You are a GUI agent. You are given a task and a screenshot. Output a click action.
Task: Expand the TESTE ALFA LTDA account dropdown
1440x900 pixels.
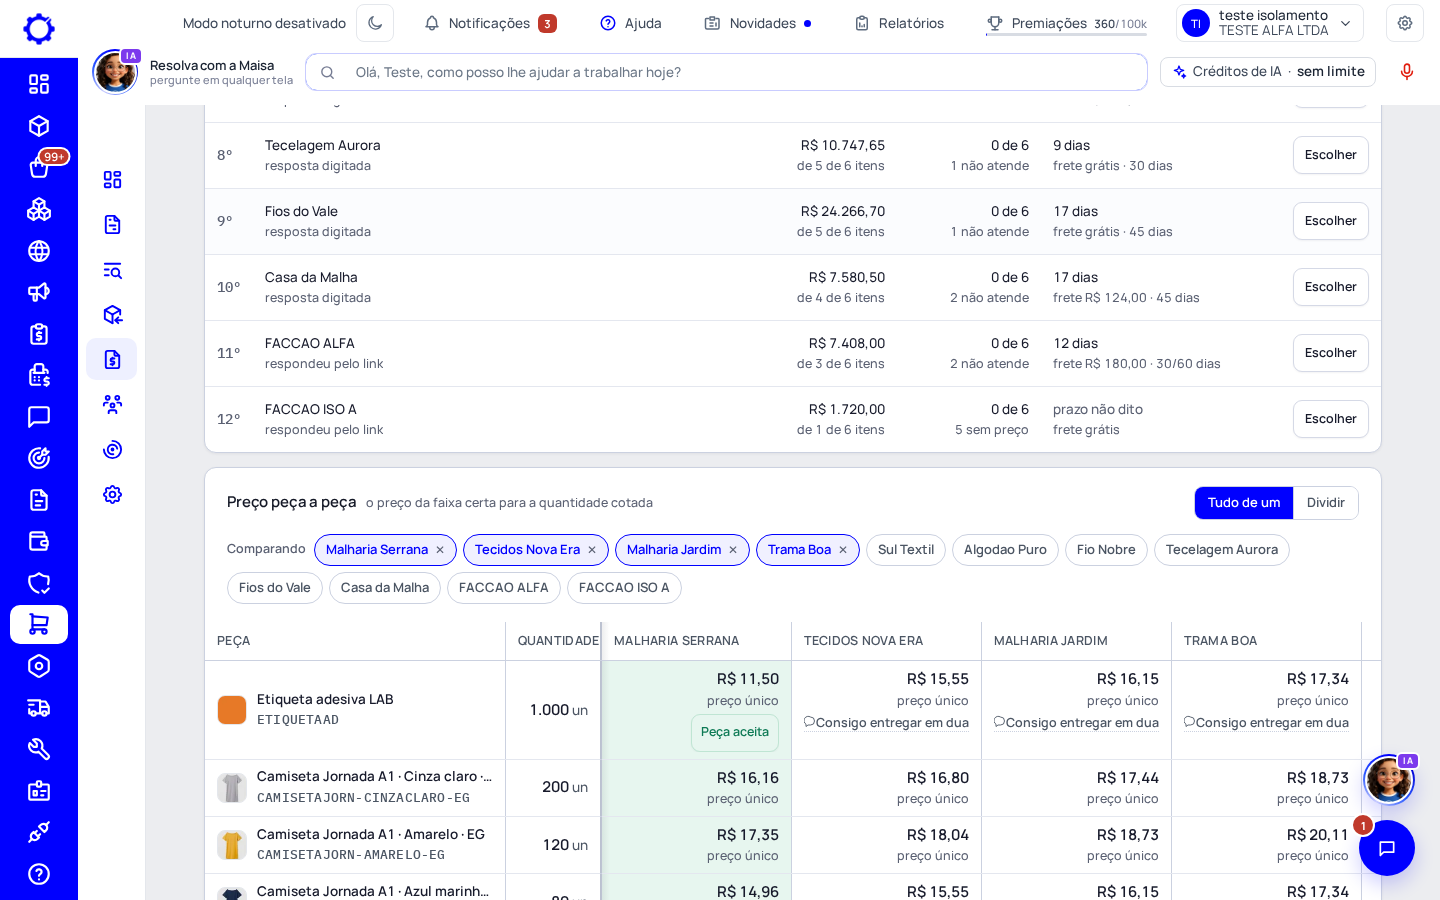pos(1270,23)
